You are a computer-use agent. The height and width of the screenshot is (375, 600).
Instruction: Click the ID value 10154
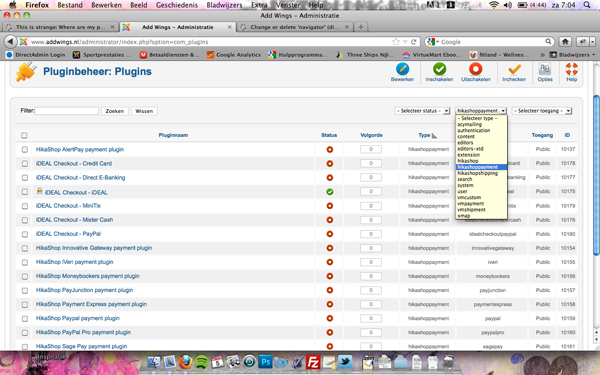[568, 248]
